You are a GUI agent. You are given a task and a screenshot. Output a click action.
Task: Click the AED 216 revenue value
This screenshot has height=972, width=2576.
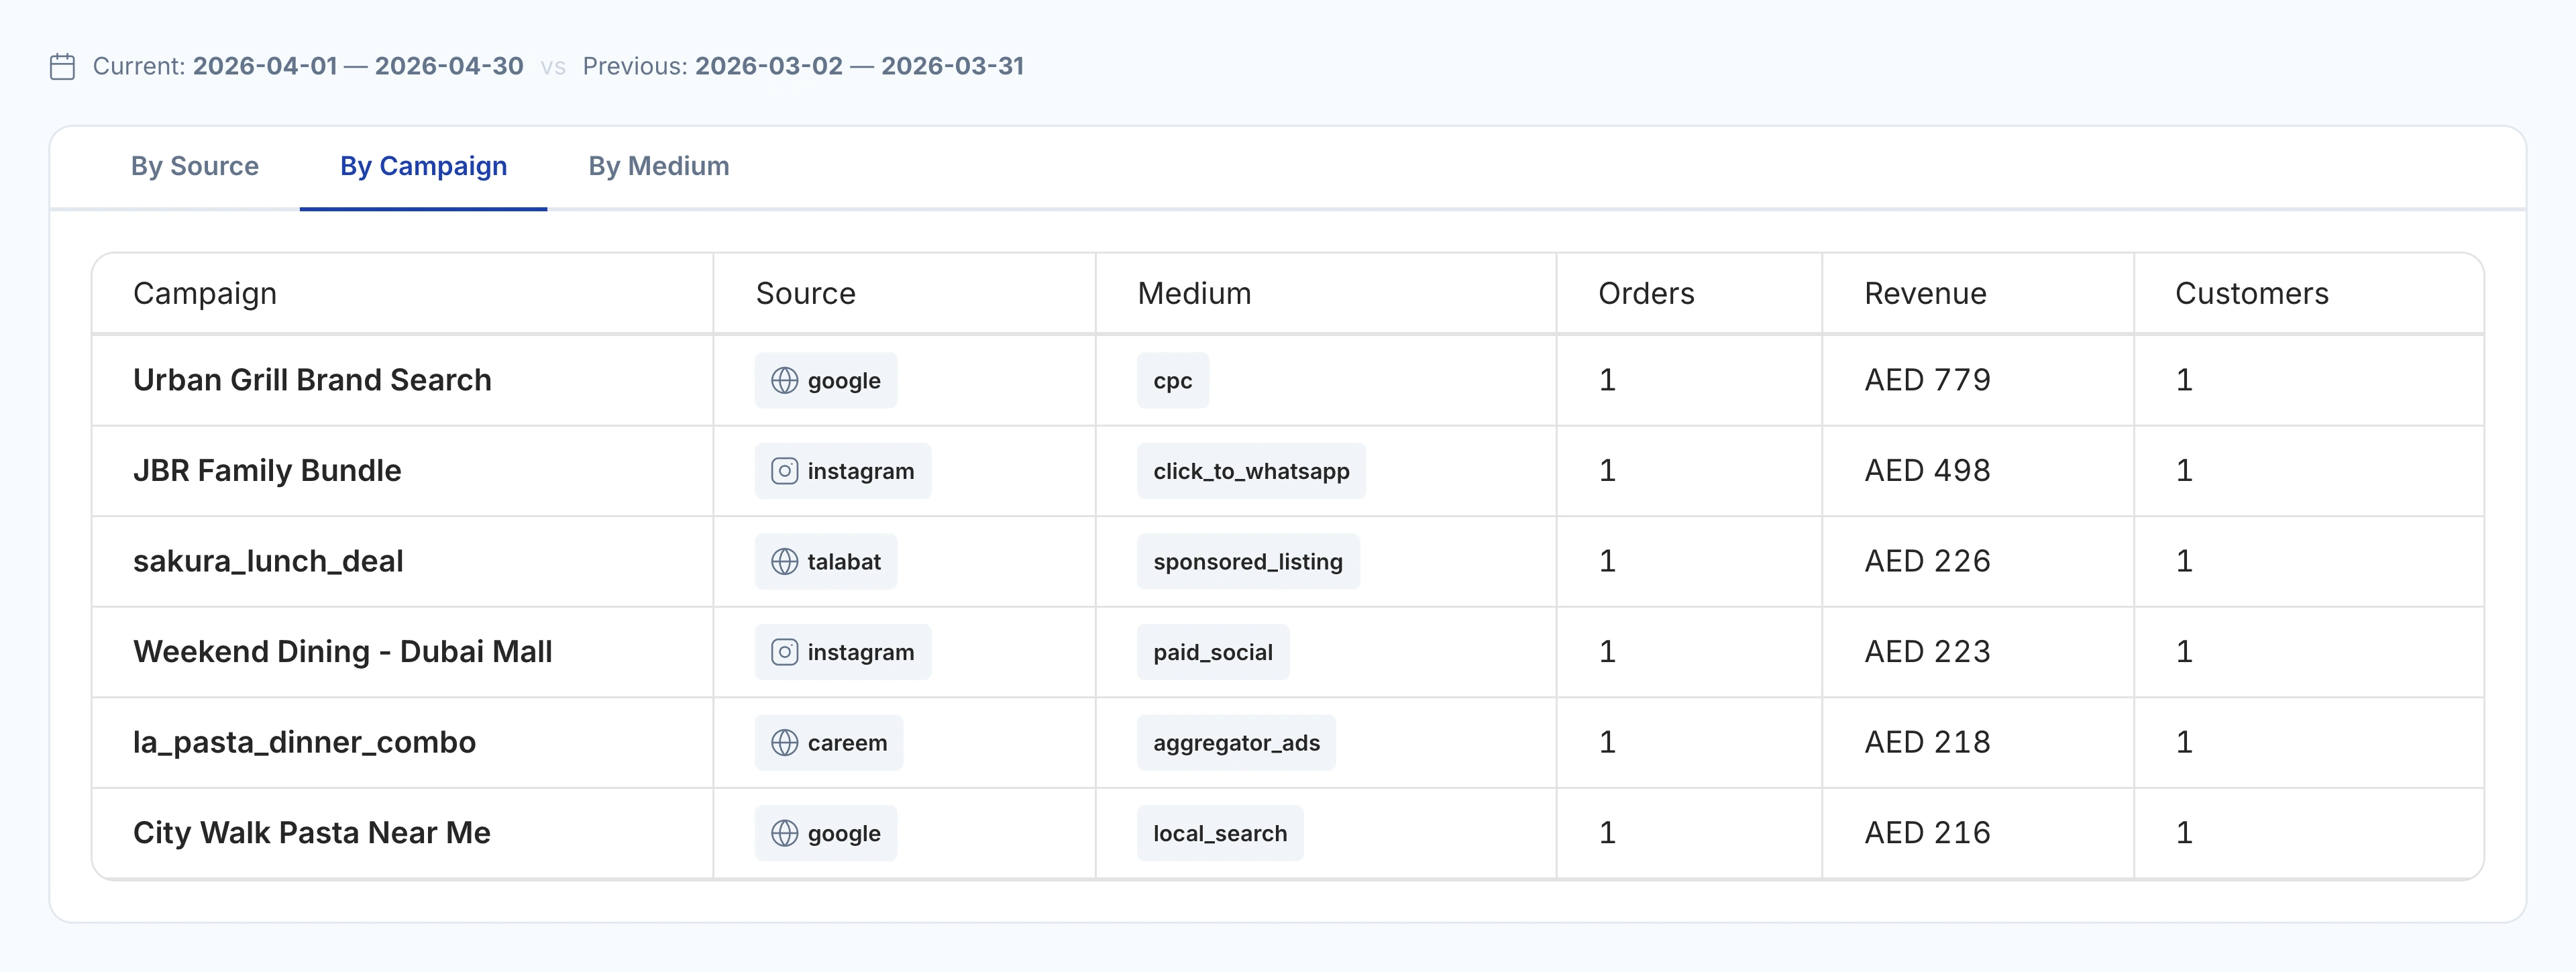click(1927, 833)
